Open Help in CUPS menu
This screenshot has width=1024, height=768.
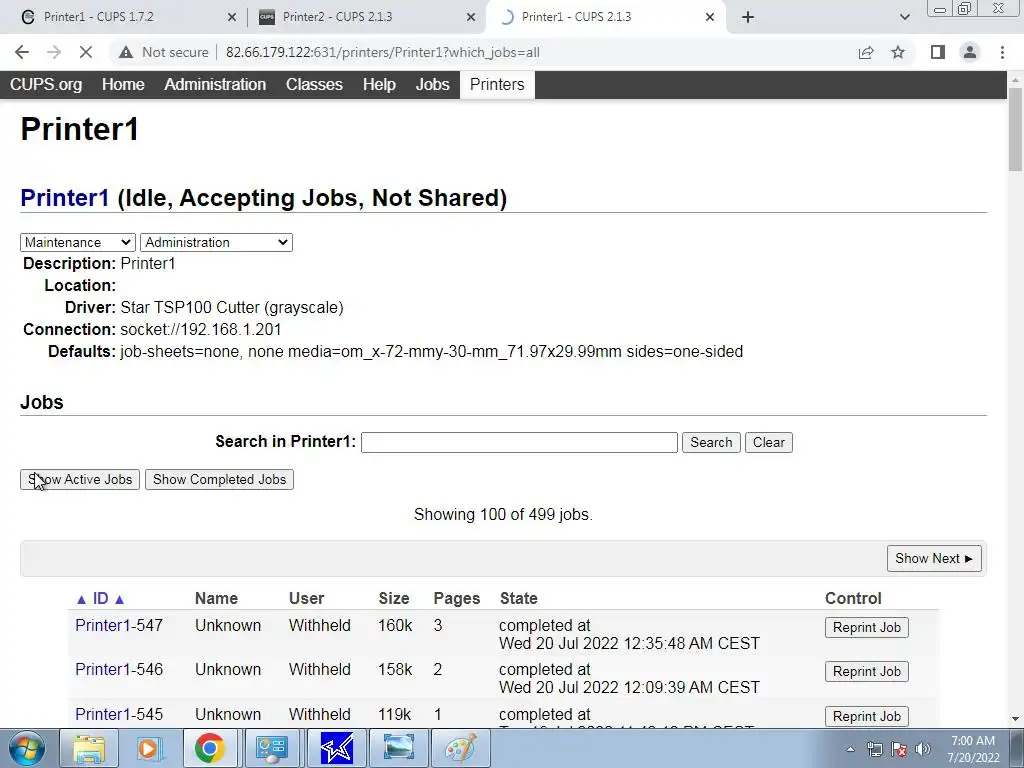pos(379,84)
